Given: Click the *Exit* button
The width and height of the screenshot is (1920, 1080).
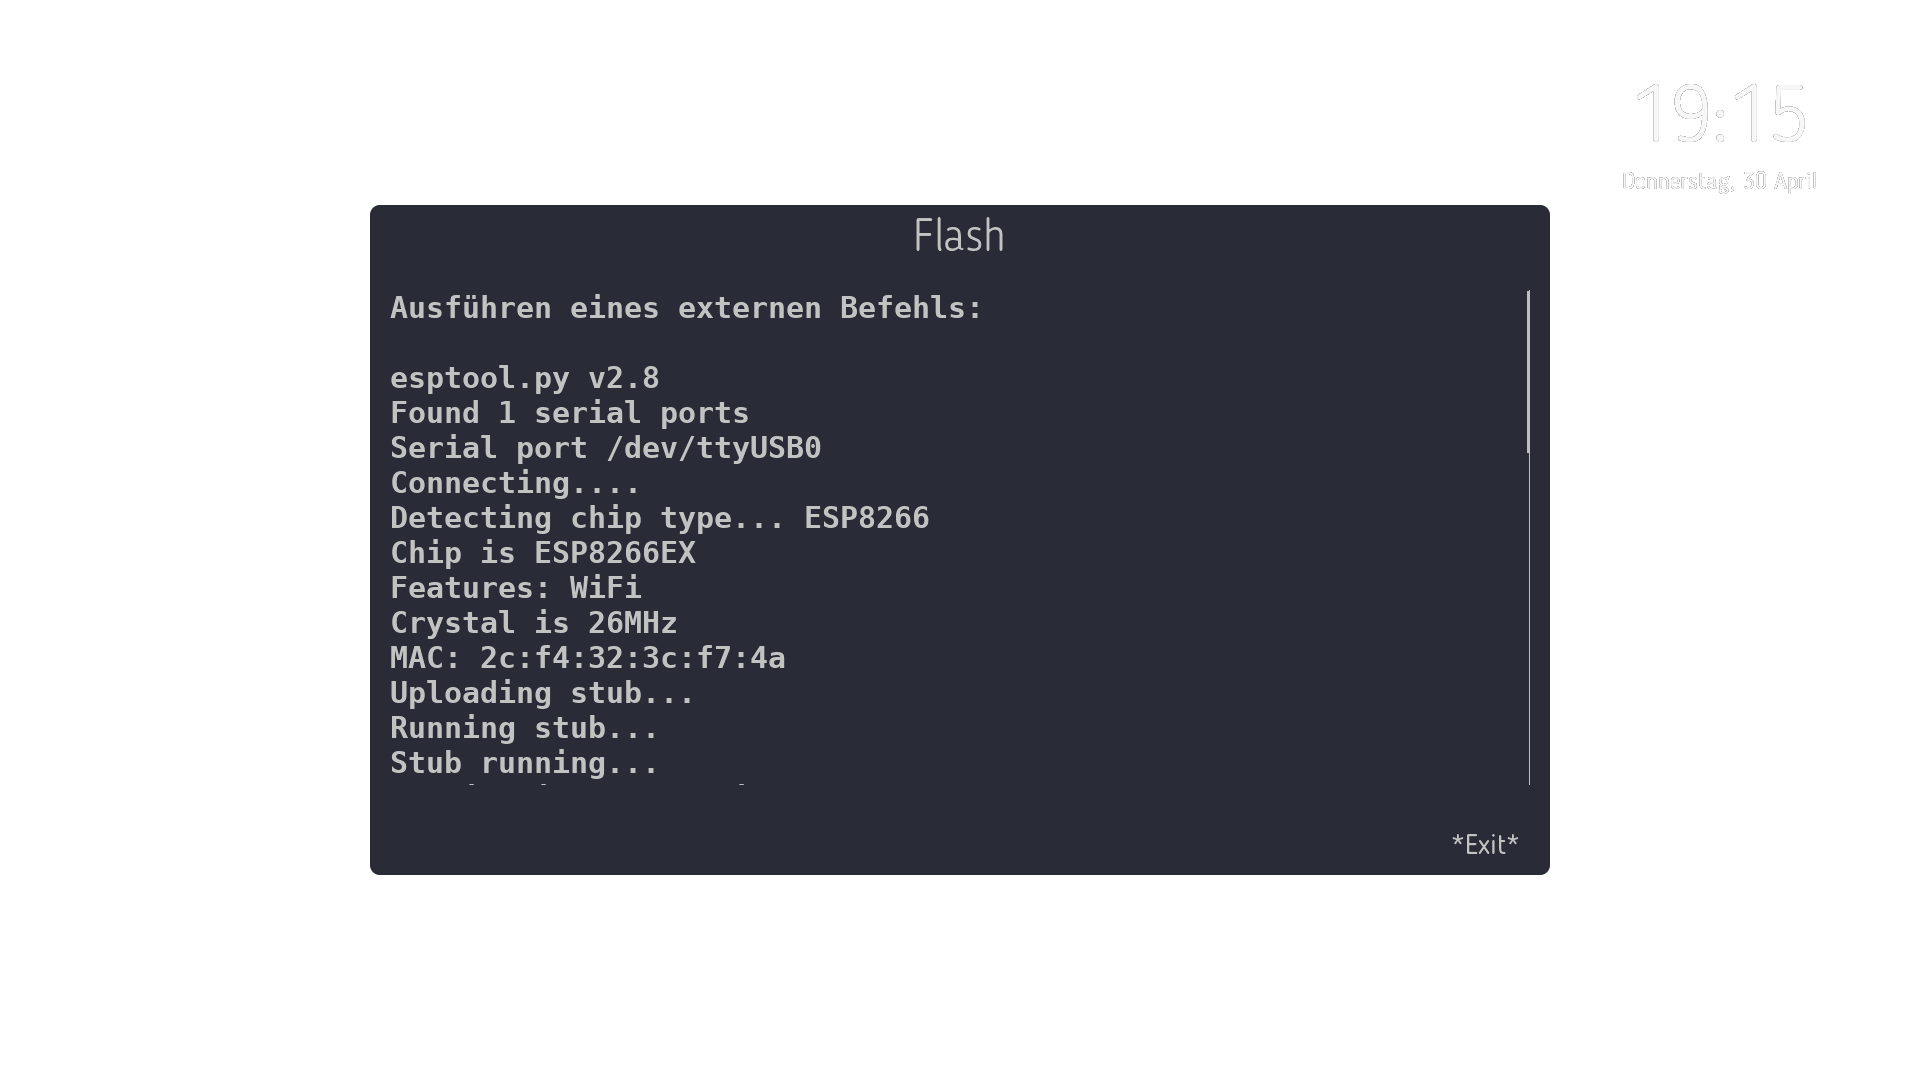Looking at the screenshot, I should pos(1485,845).
